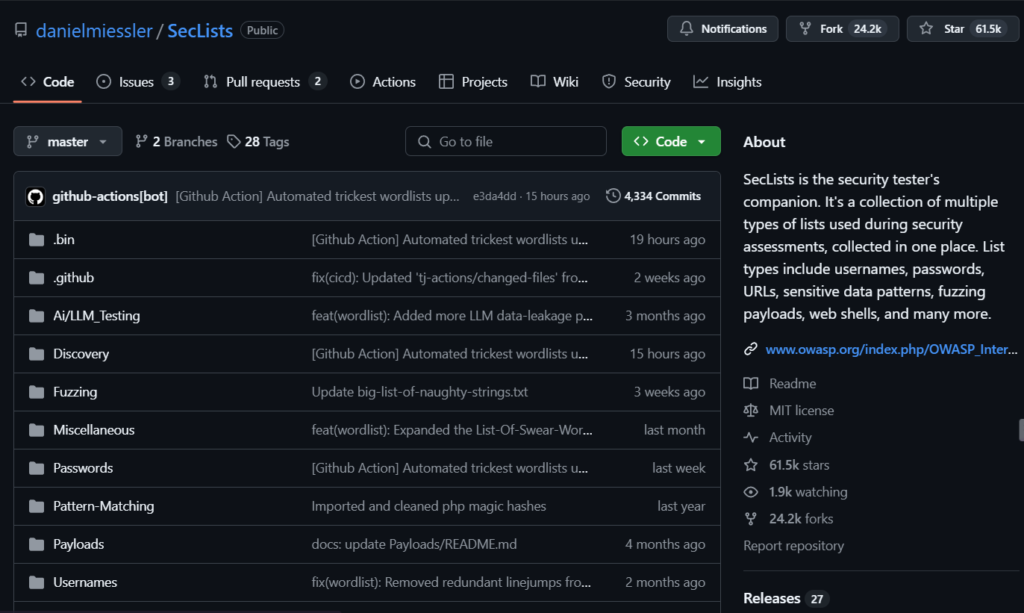Open the MIT license link text
This screenshot has width=1024, height=613.
(801, 411)
